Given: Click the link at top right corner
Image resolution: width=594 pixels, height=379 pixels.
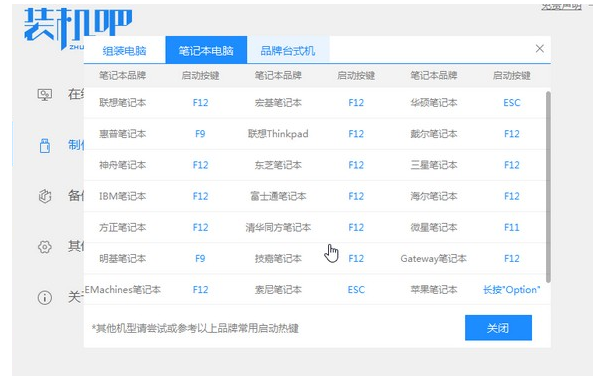Looking at the screenshot, I should [x=561, y=6].
